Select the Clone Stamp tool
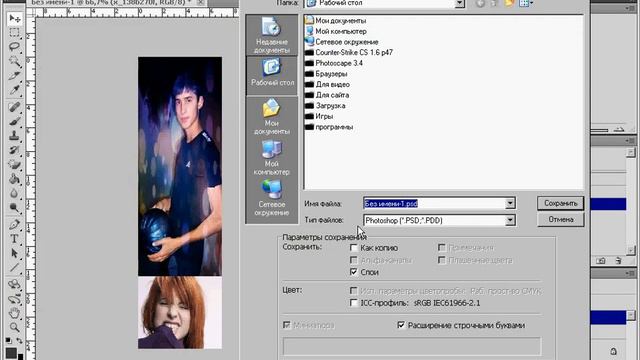The width and height of the screenshot is (640, 360). (x=15, y=136)
